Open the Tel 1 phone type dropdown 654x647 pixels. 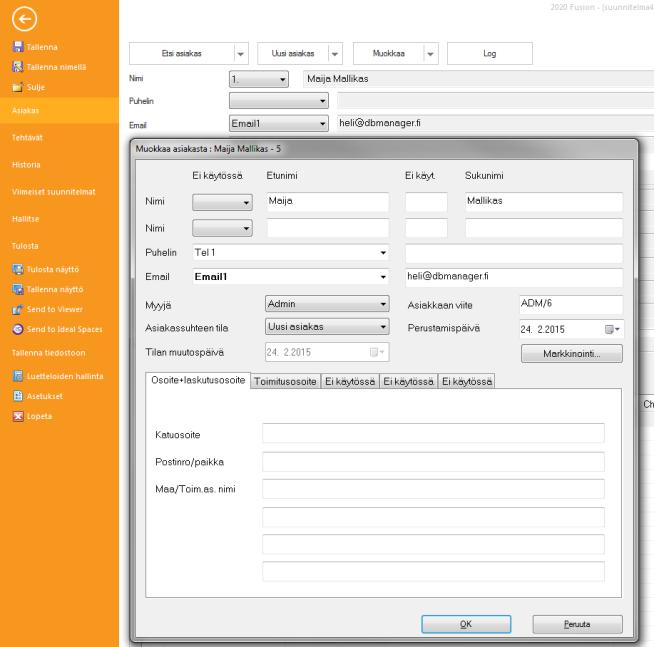click(291, 253)
